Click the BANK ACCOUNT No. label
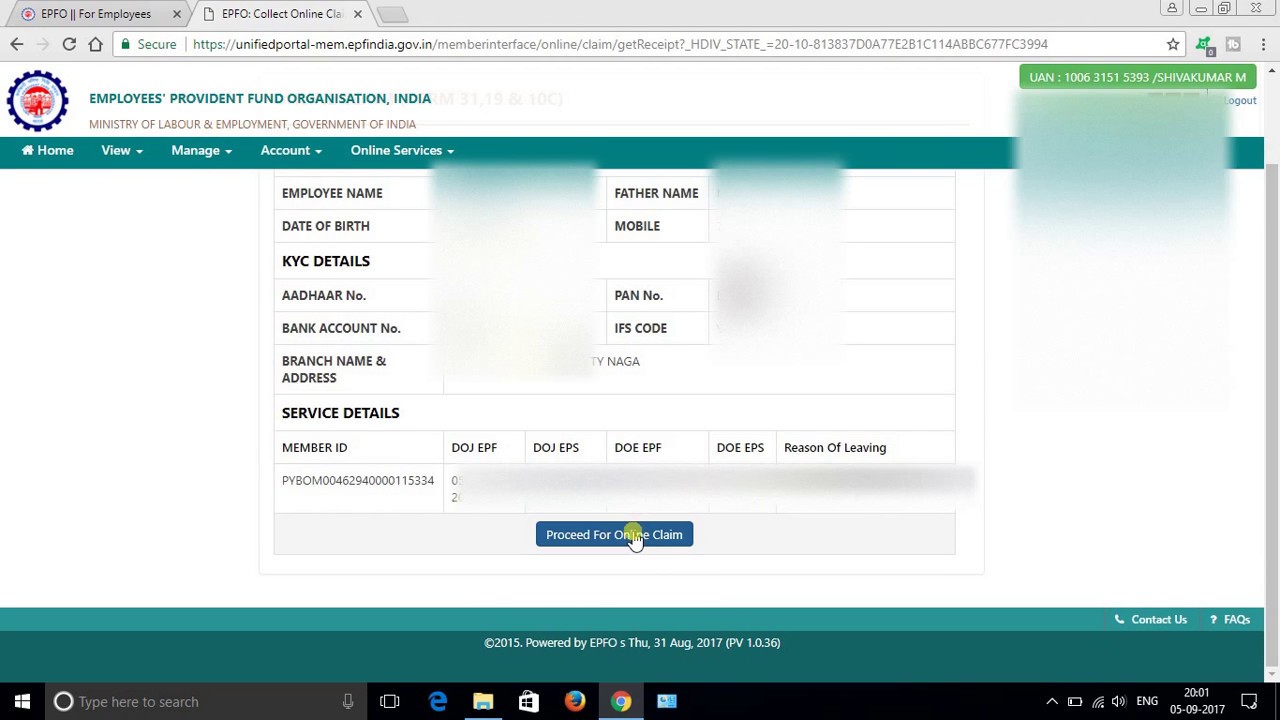1280x720 pixels. pos(341,328)
